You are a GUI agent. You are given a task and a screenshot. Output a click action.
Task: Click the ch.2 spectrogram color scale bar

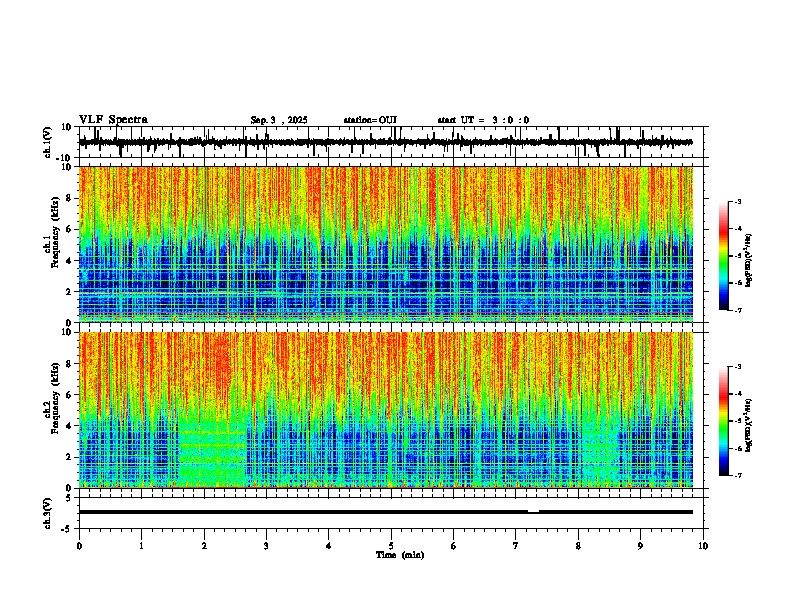pos(723,421)
